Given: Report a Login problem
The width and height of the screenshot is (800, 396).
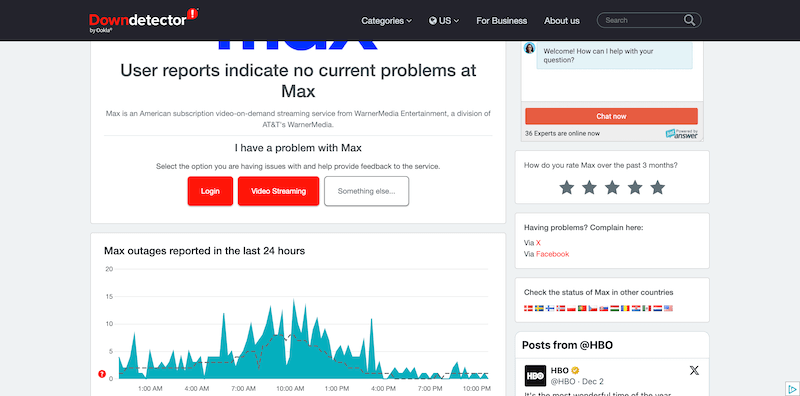Looking at the screenshot, I should tap(210, 191).
